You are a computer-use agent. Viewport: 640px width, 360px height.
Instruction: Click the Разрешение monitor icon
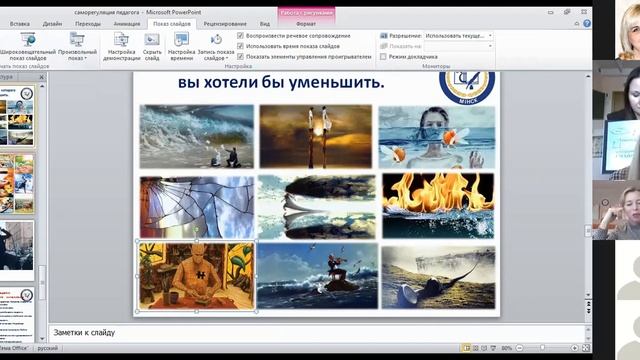click(x=384, y=36)
